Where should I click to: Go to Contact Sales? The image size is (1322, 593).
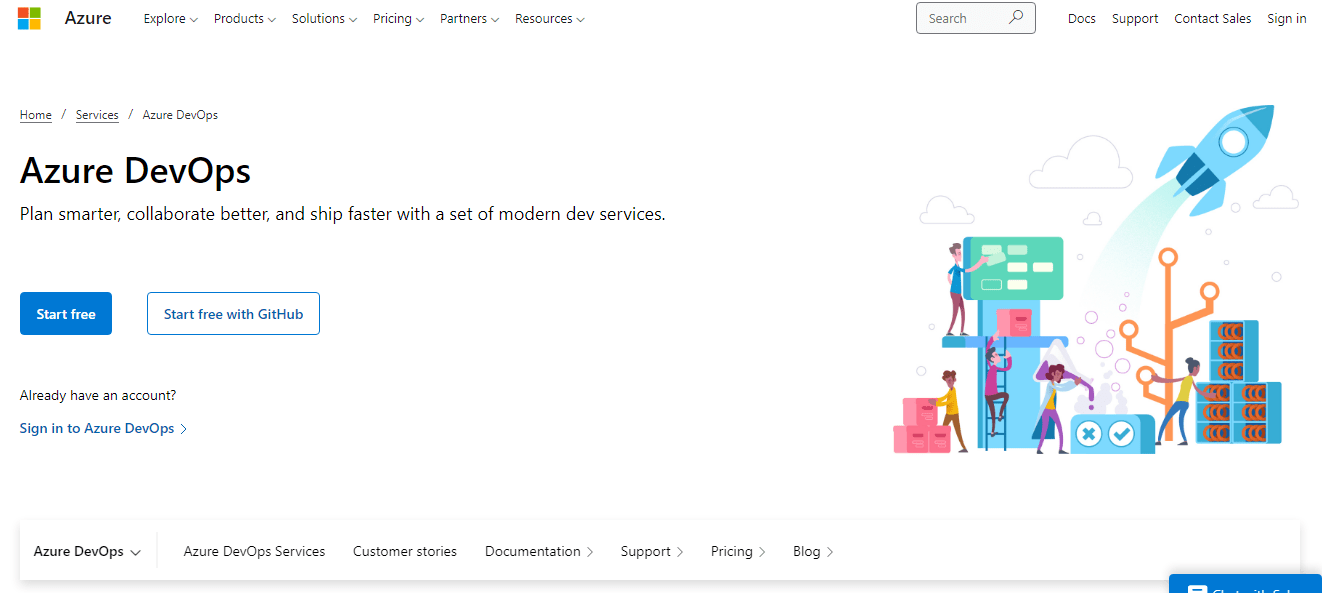(x=1213, y=18)
